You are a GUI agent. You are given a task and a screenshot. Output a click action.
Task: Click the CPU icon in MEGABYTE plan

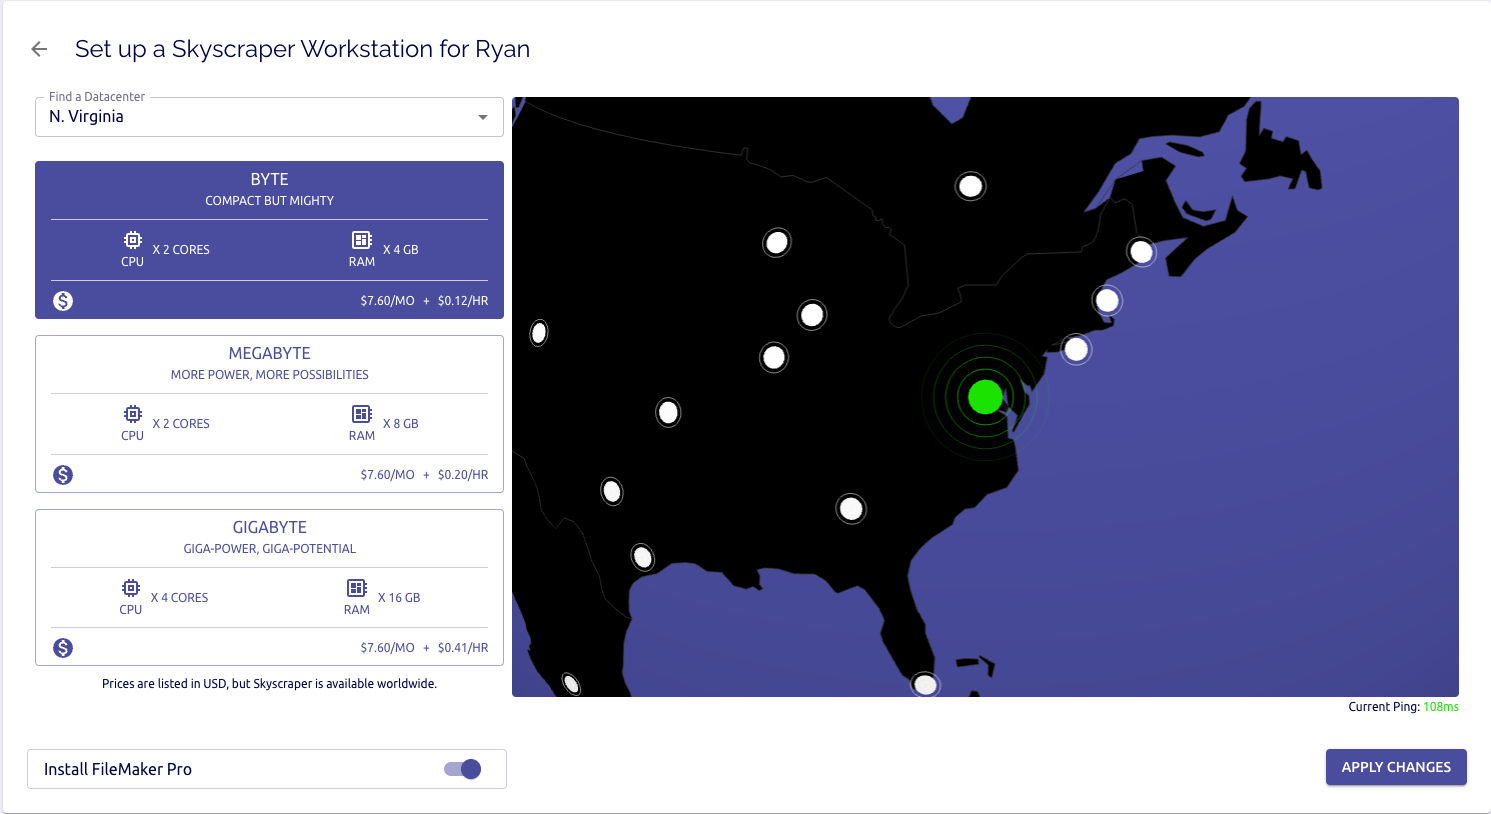pyautogui.click(x=133, y=414)
